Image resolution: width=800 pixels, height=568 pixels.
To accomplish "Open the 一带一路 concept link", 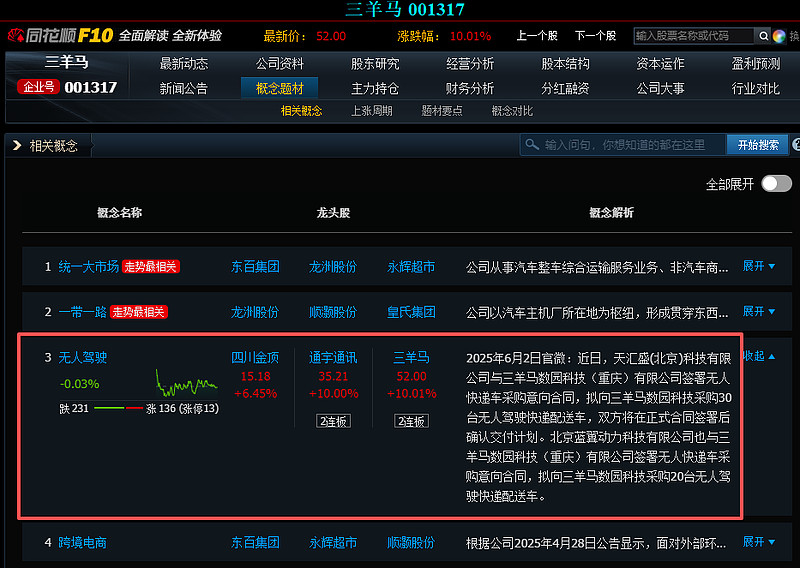I will (83, 312).
